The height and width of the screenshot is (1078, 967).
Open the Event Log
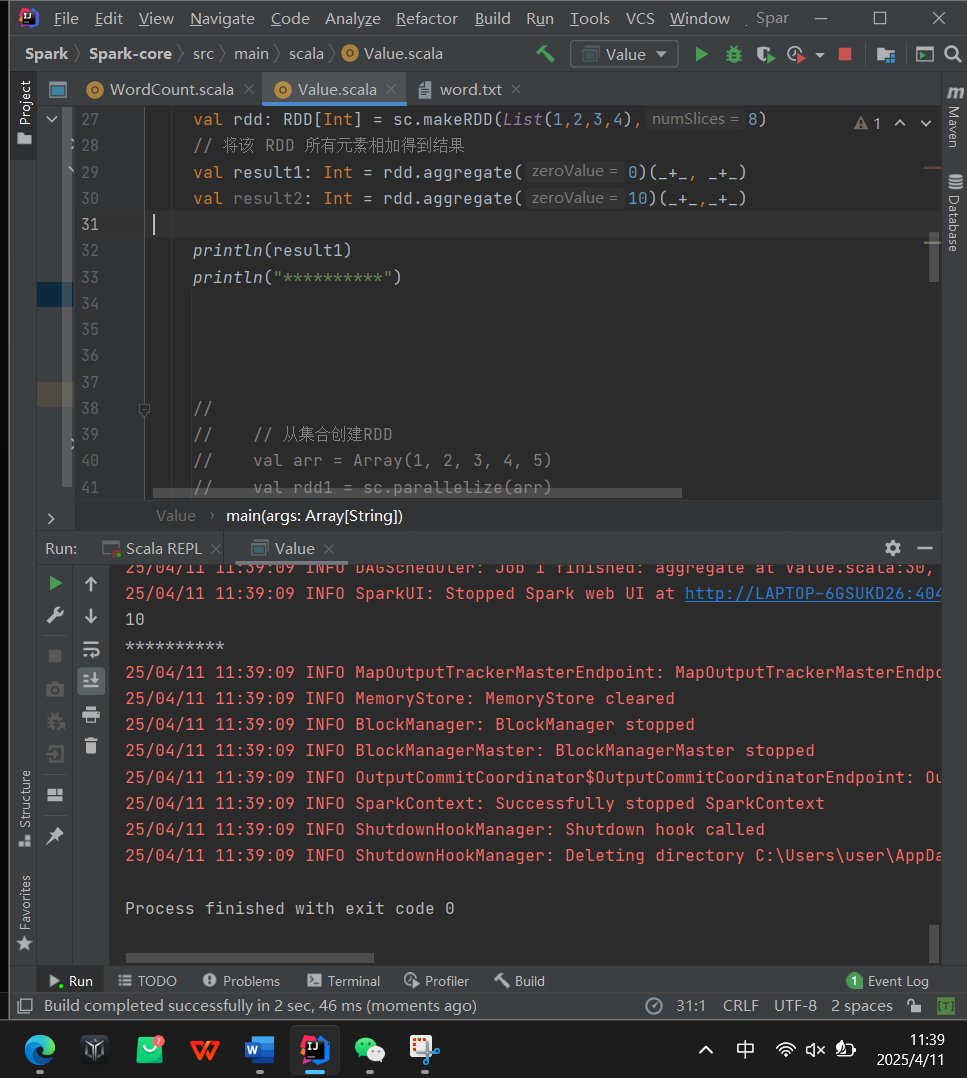[x=888, y=981]
